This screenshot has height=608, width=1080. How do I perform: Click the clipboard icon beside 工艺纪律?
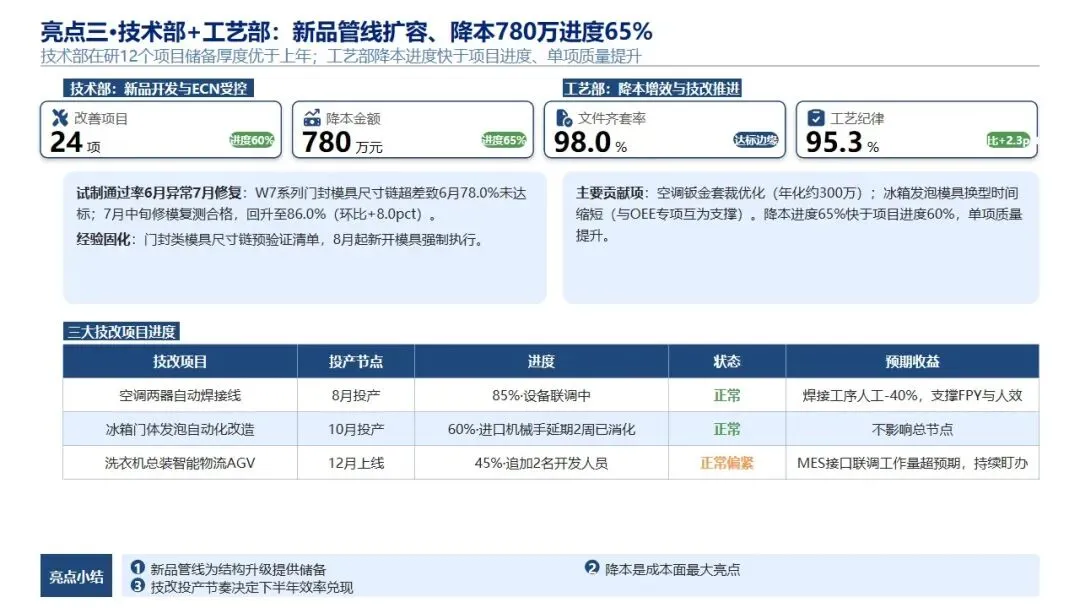click(816, 118)
